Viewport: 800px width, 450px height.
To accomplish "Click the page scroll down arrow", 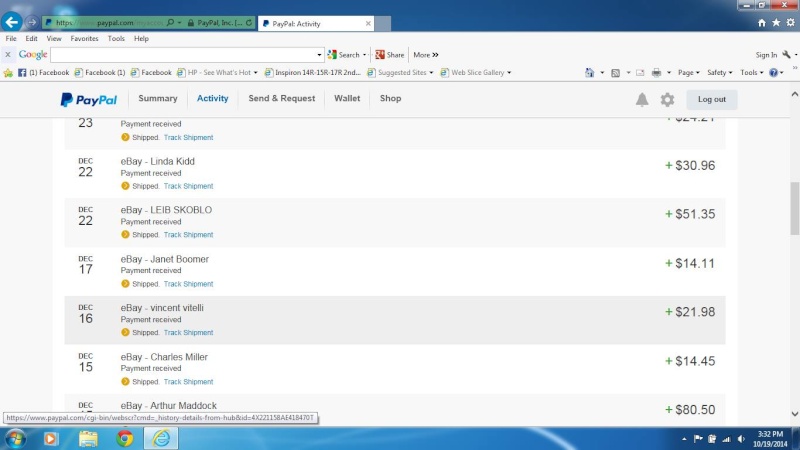I will click(x=794, y=414).
